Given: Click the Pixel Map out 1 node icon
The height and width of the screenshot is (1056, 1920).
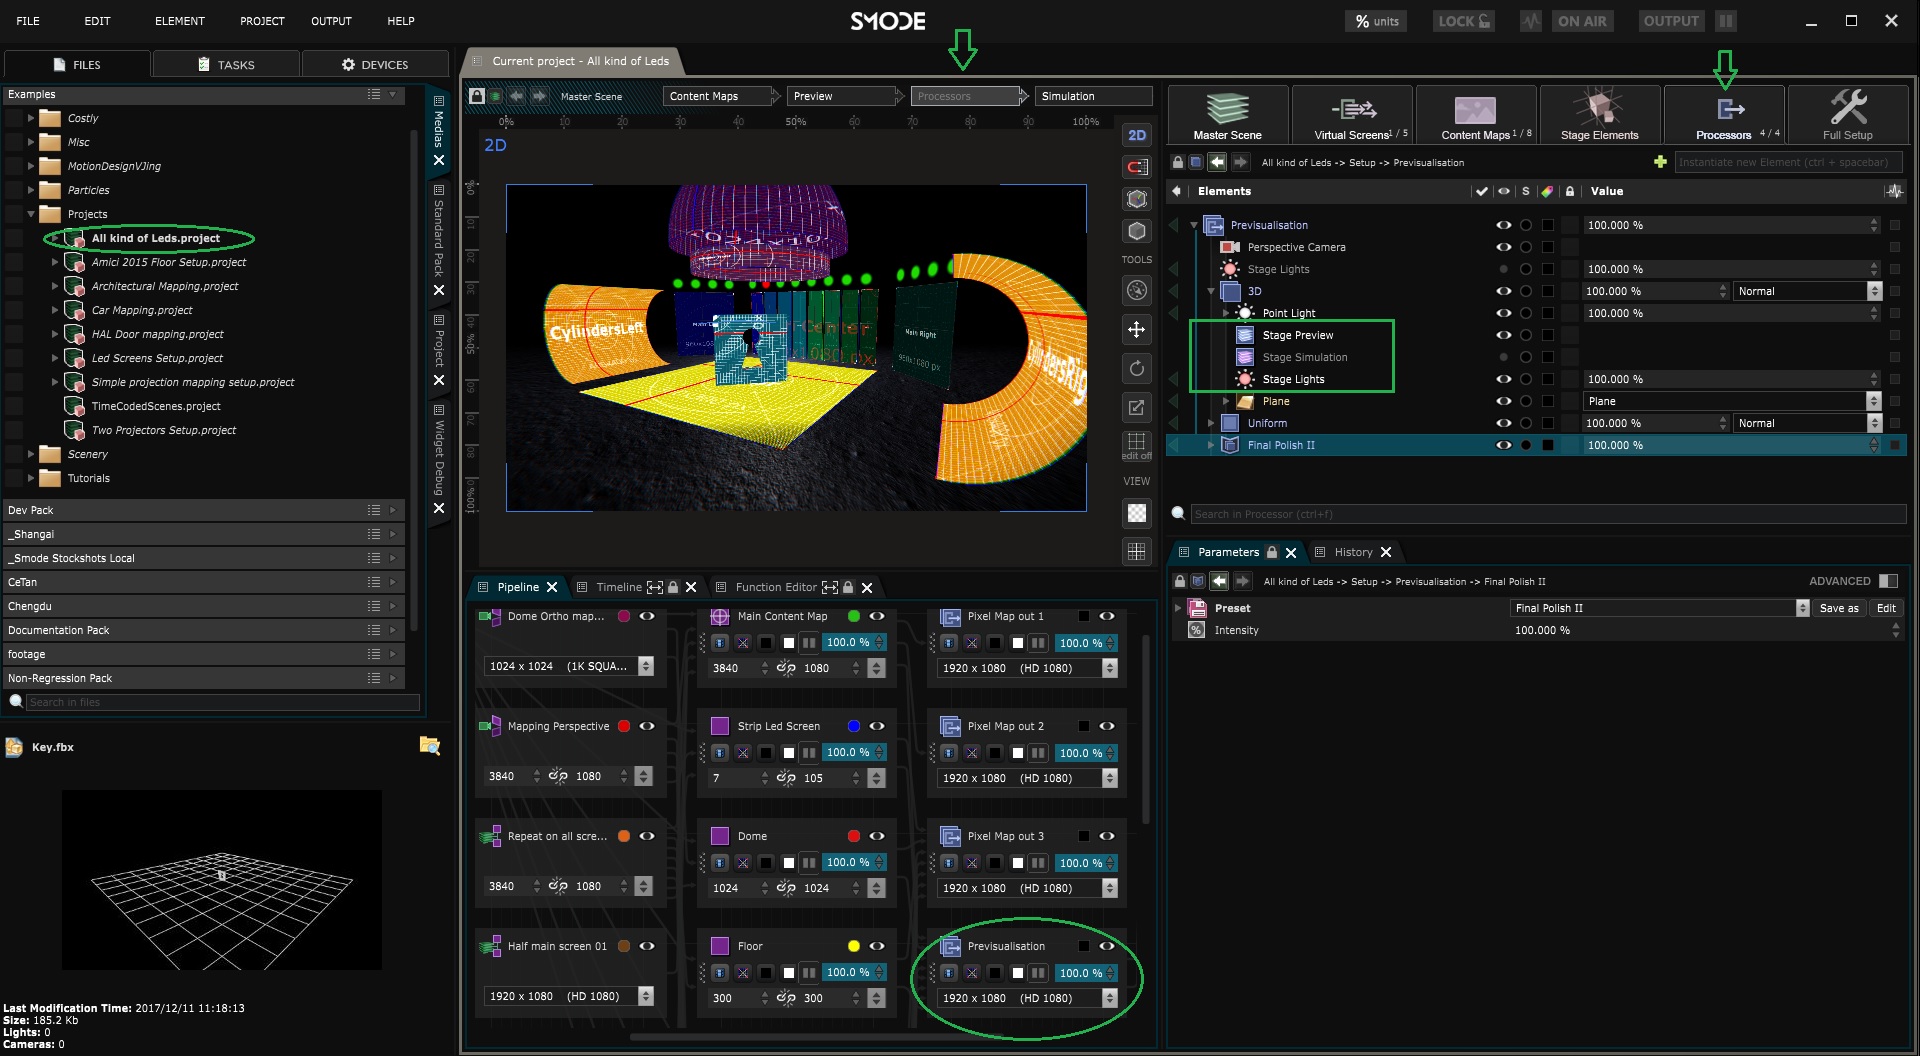Looking at the screenshot, I should tap(951, 616).
